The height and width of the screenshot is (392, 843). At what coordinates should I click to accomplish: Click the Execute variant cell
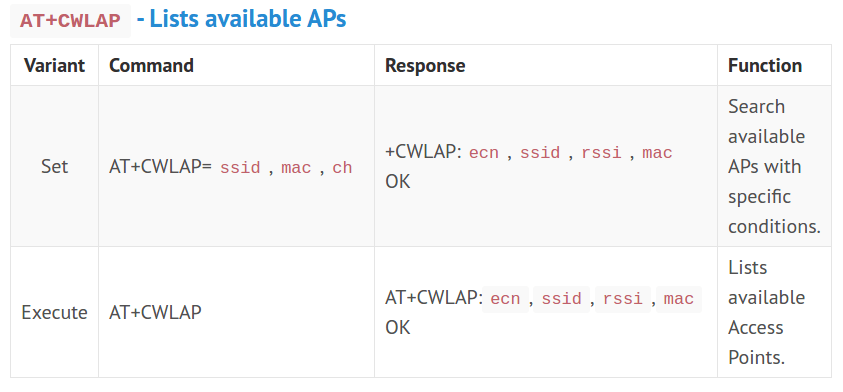[x=54, y=312]
